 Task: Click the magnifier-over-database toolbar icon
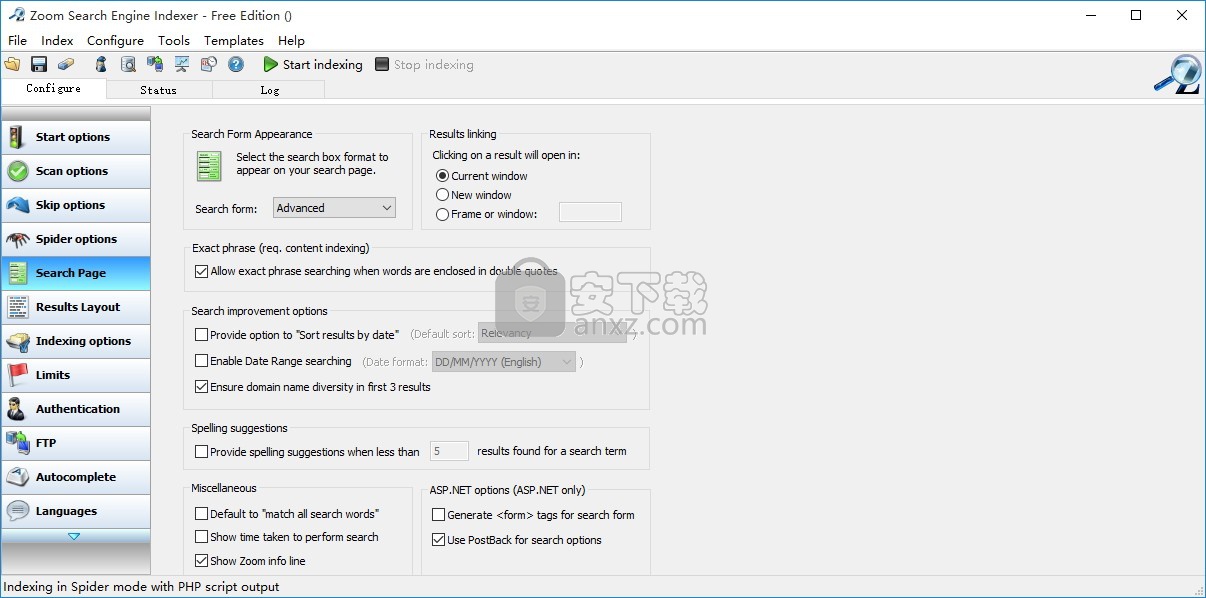coord(128,64)
